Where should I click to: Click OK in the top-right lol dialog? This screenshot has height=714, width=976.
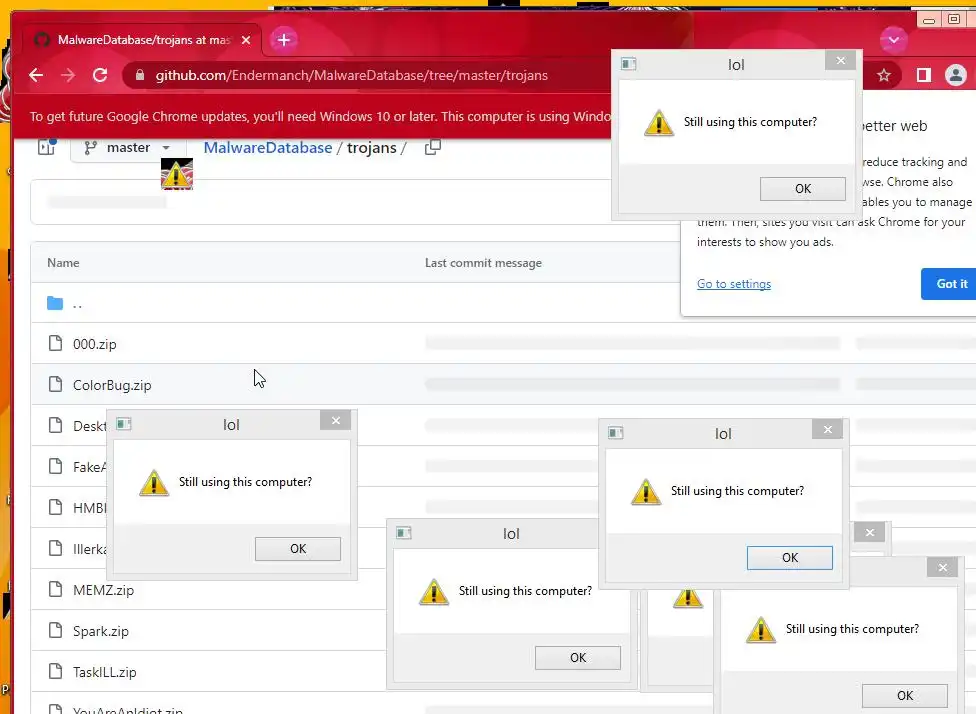[x=803, y=189]
